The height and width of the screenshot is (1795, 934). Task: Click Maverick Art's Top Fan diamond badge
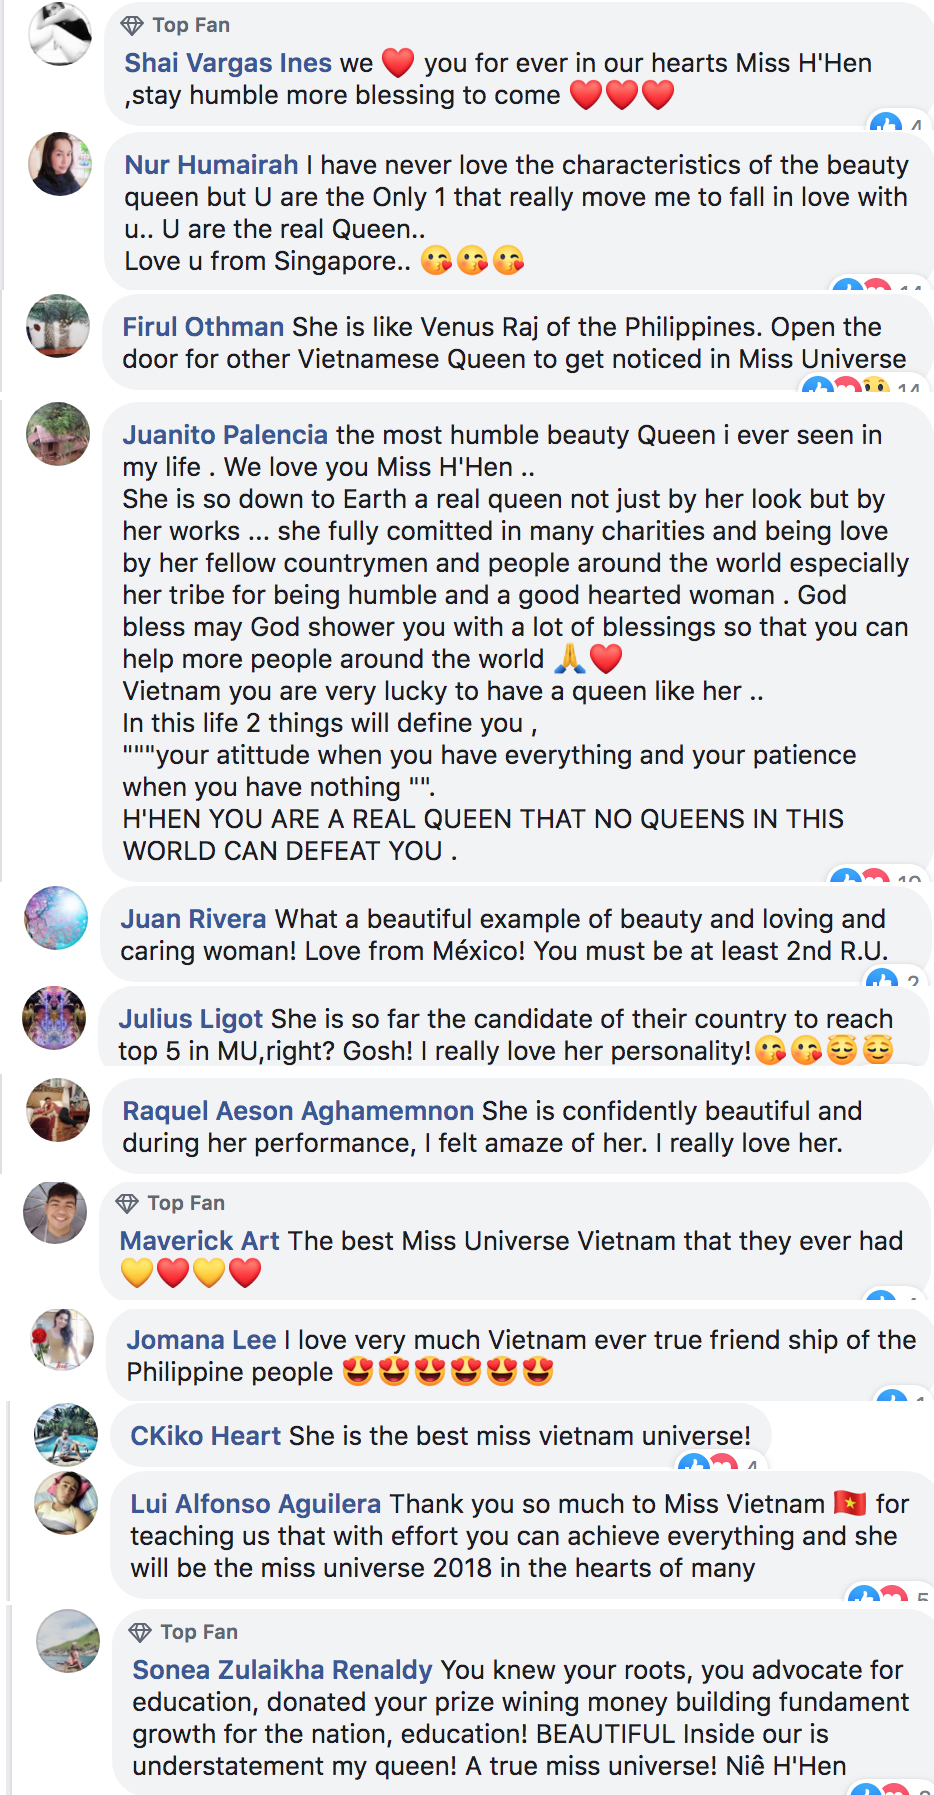coord(127,1203)
